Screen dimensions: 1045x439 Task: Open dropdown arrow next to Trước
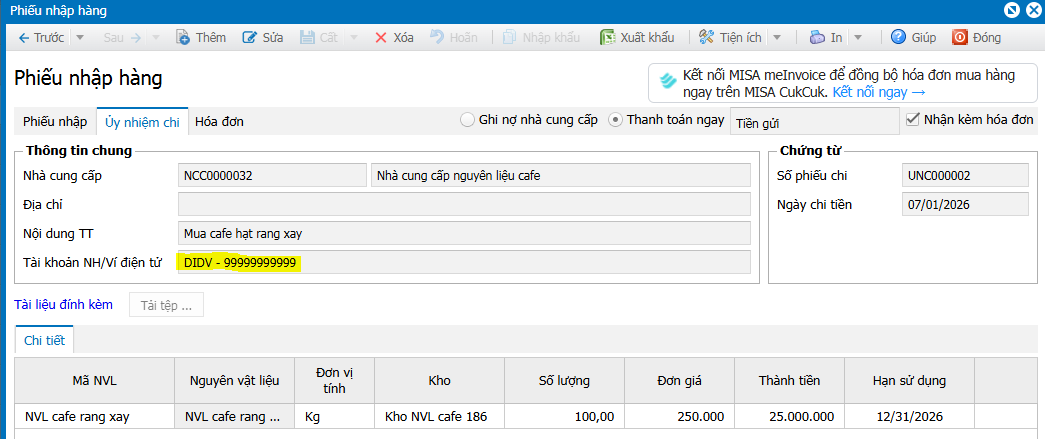pos(80,37)
